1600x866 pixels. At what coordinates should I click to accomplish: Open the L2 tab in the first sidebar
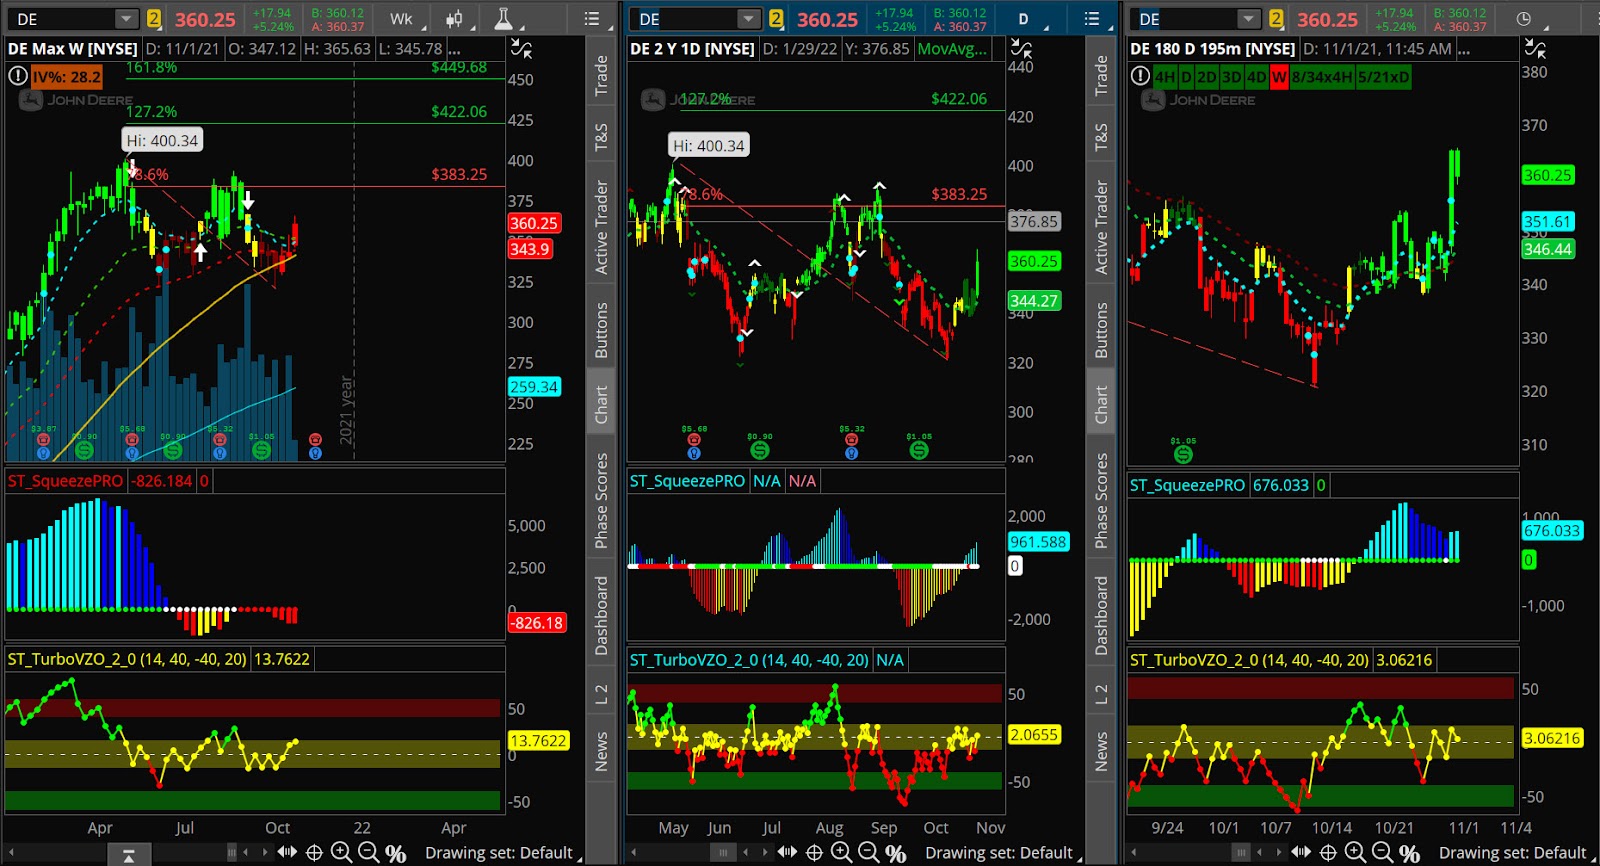coord(601,693)
